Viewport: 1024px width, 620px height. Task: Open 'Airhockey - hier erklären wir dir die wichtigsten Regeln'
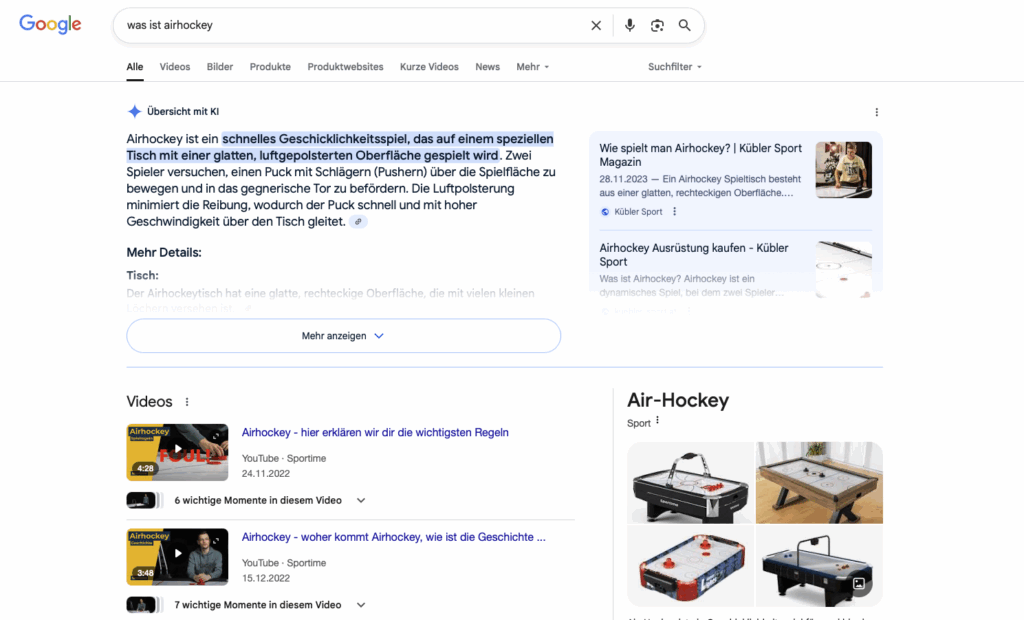coord(375,432)
